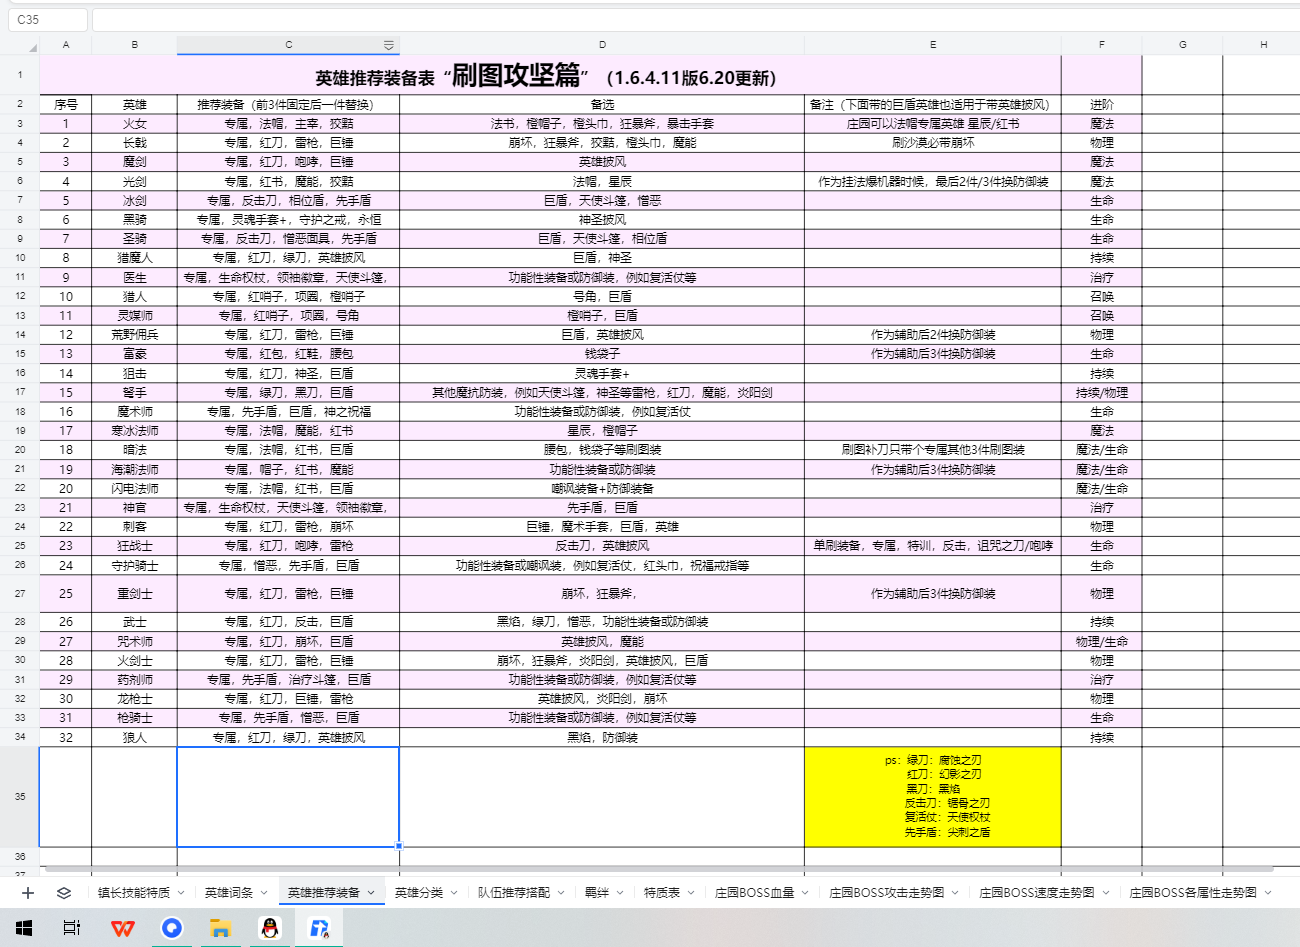Open the QQ penguin taskbar icon

(270, 928)
